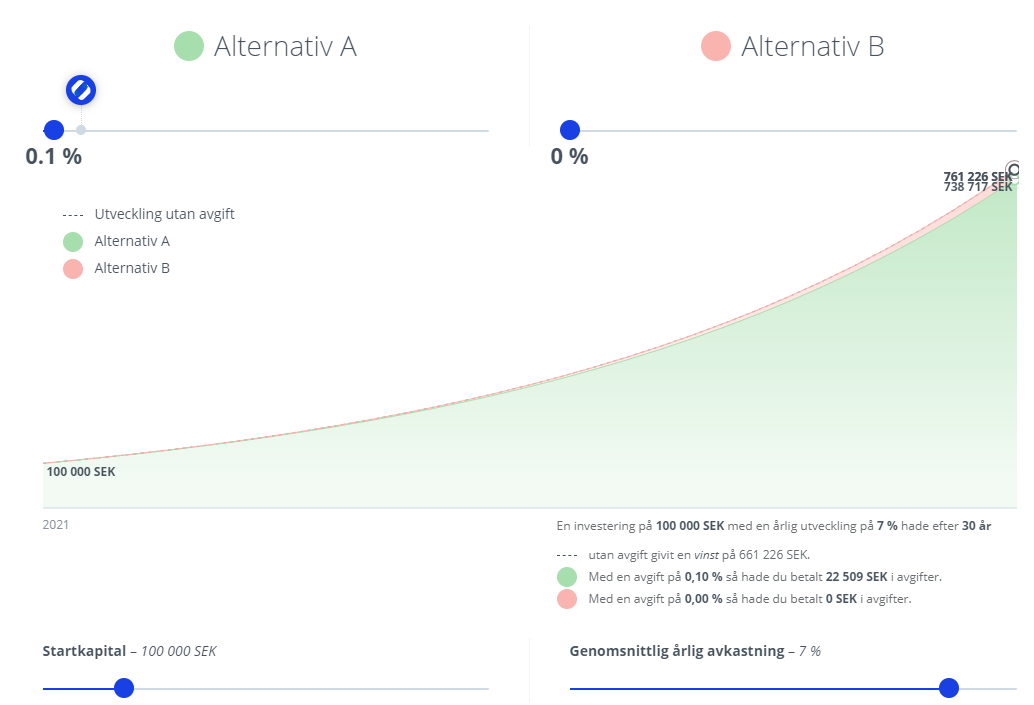
Task: Click the Alternativ A fee slider handle
Action: tap(54, 130)
